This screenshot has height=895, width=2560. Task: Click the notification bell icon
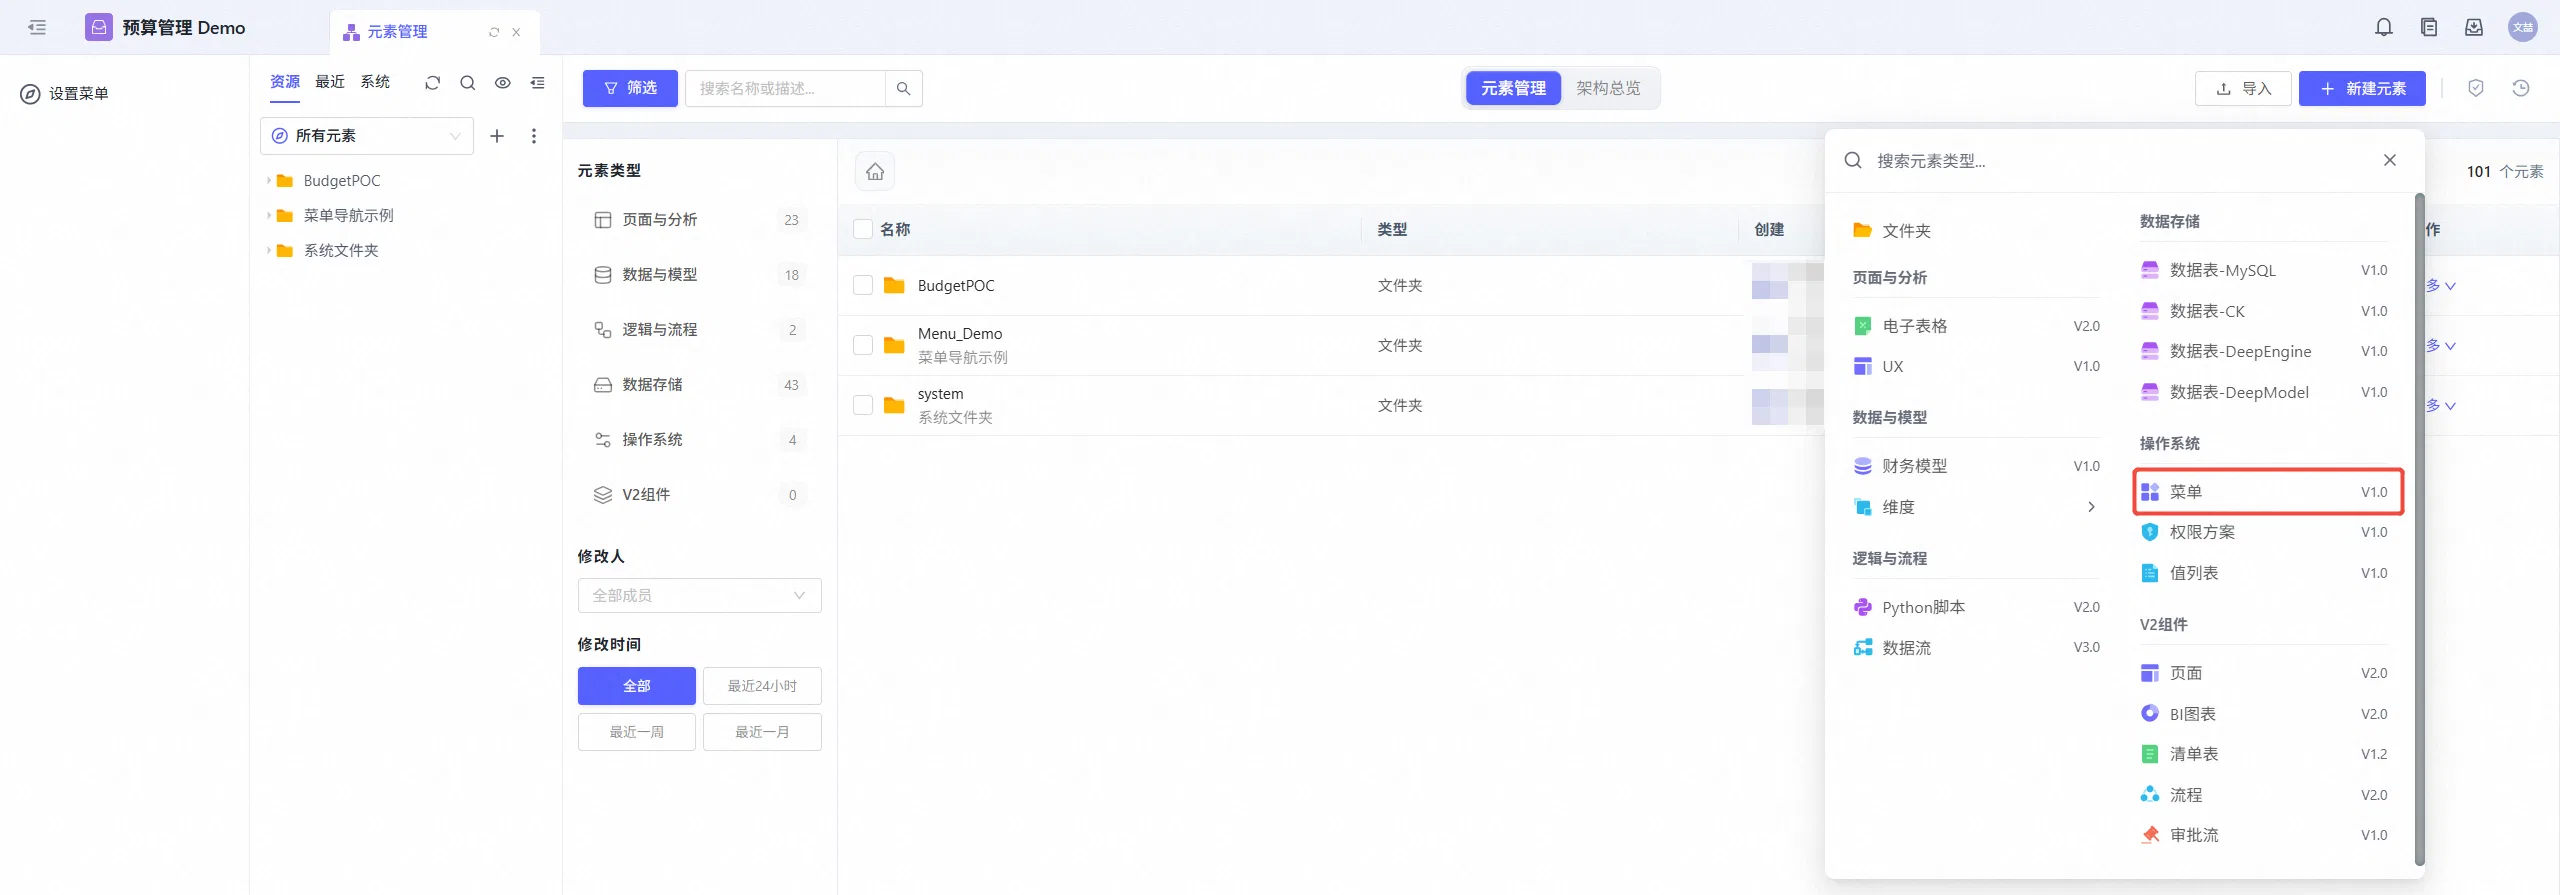(x=2384, y=28)
